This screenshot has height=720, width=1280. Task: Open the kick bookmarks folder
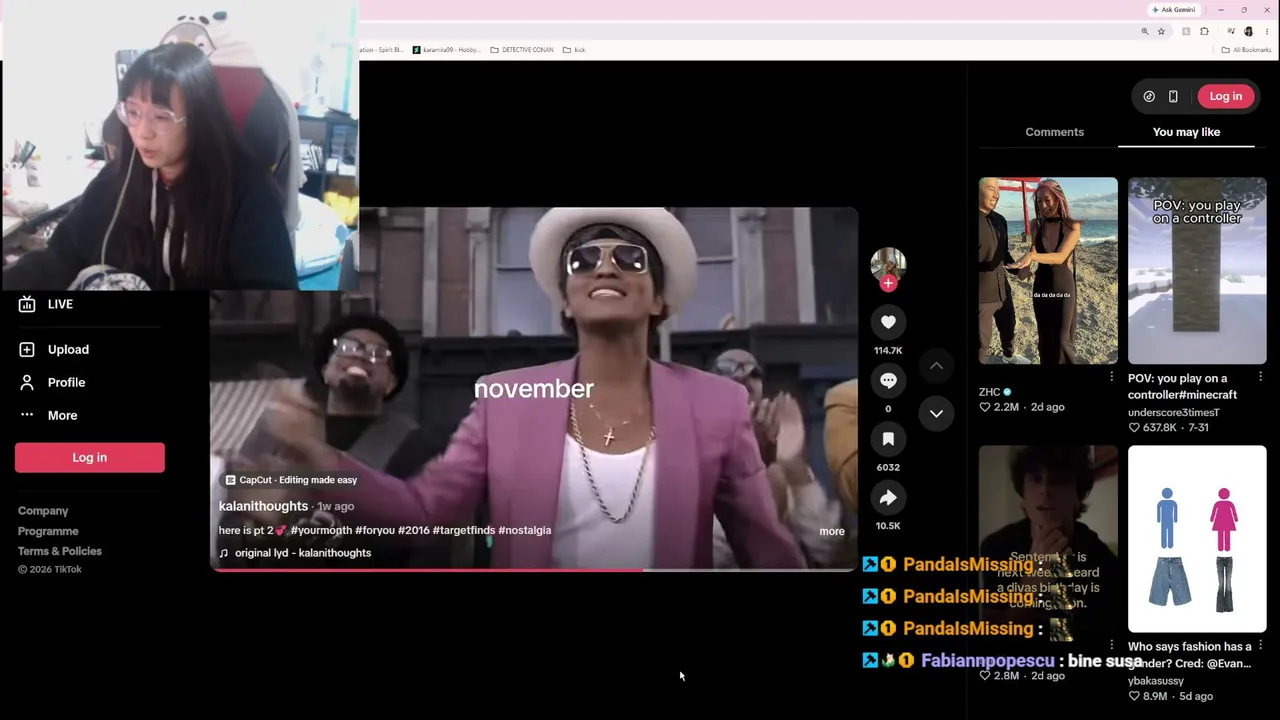click(x=574, y=49)
